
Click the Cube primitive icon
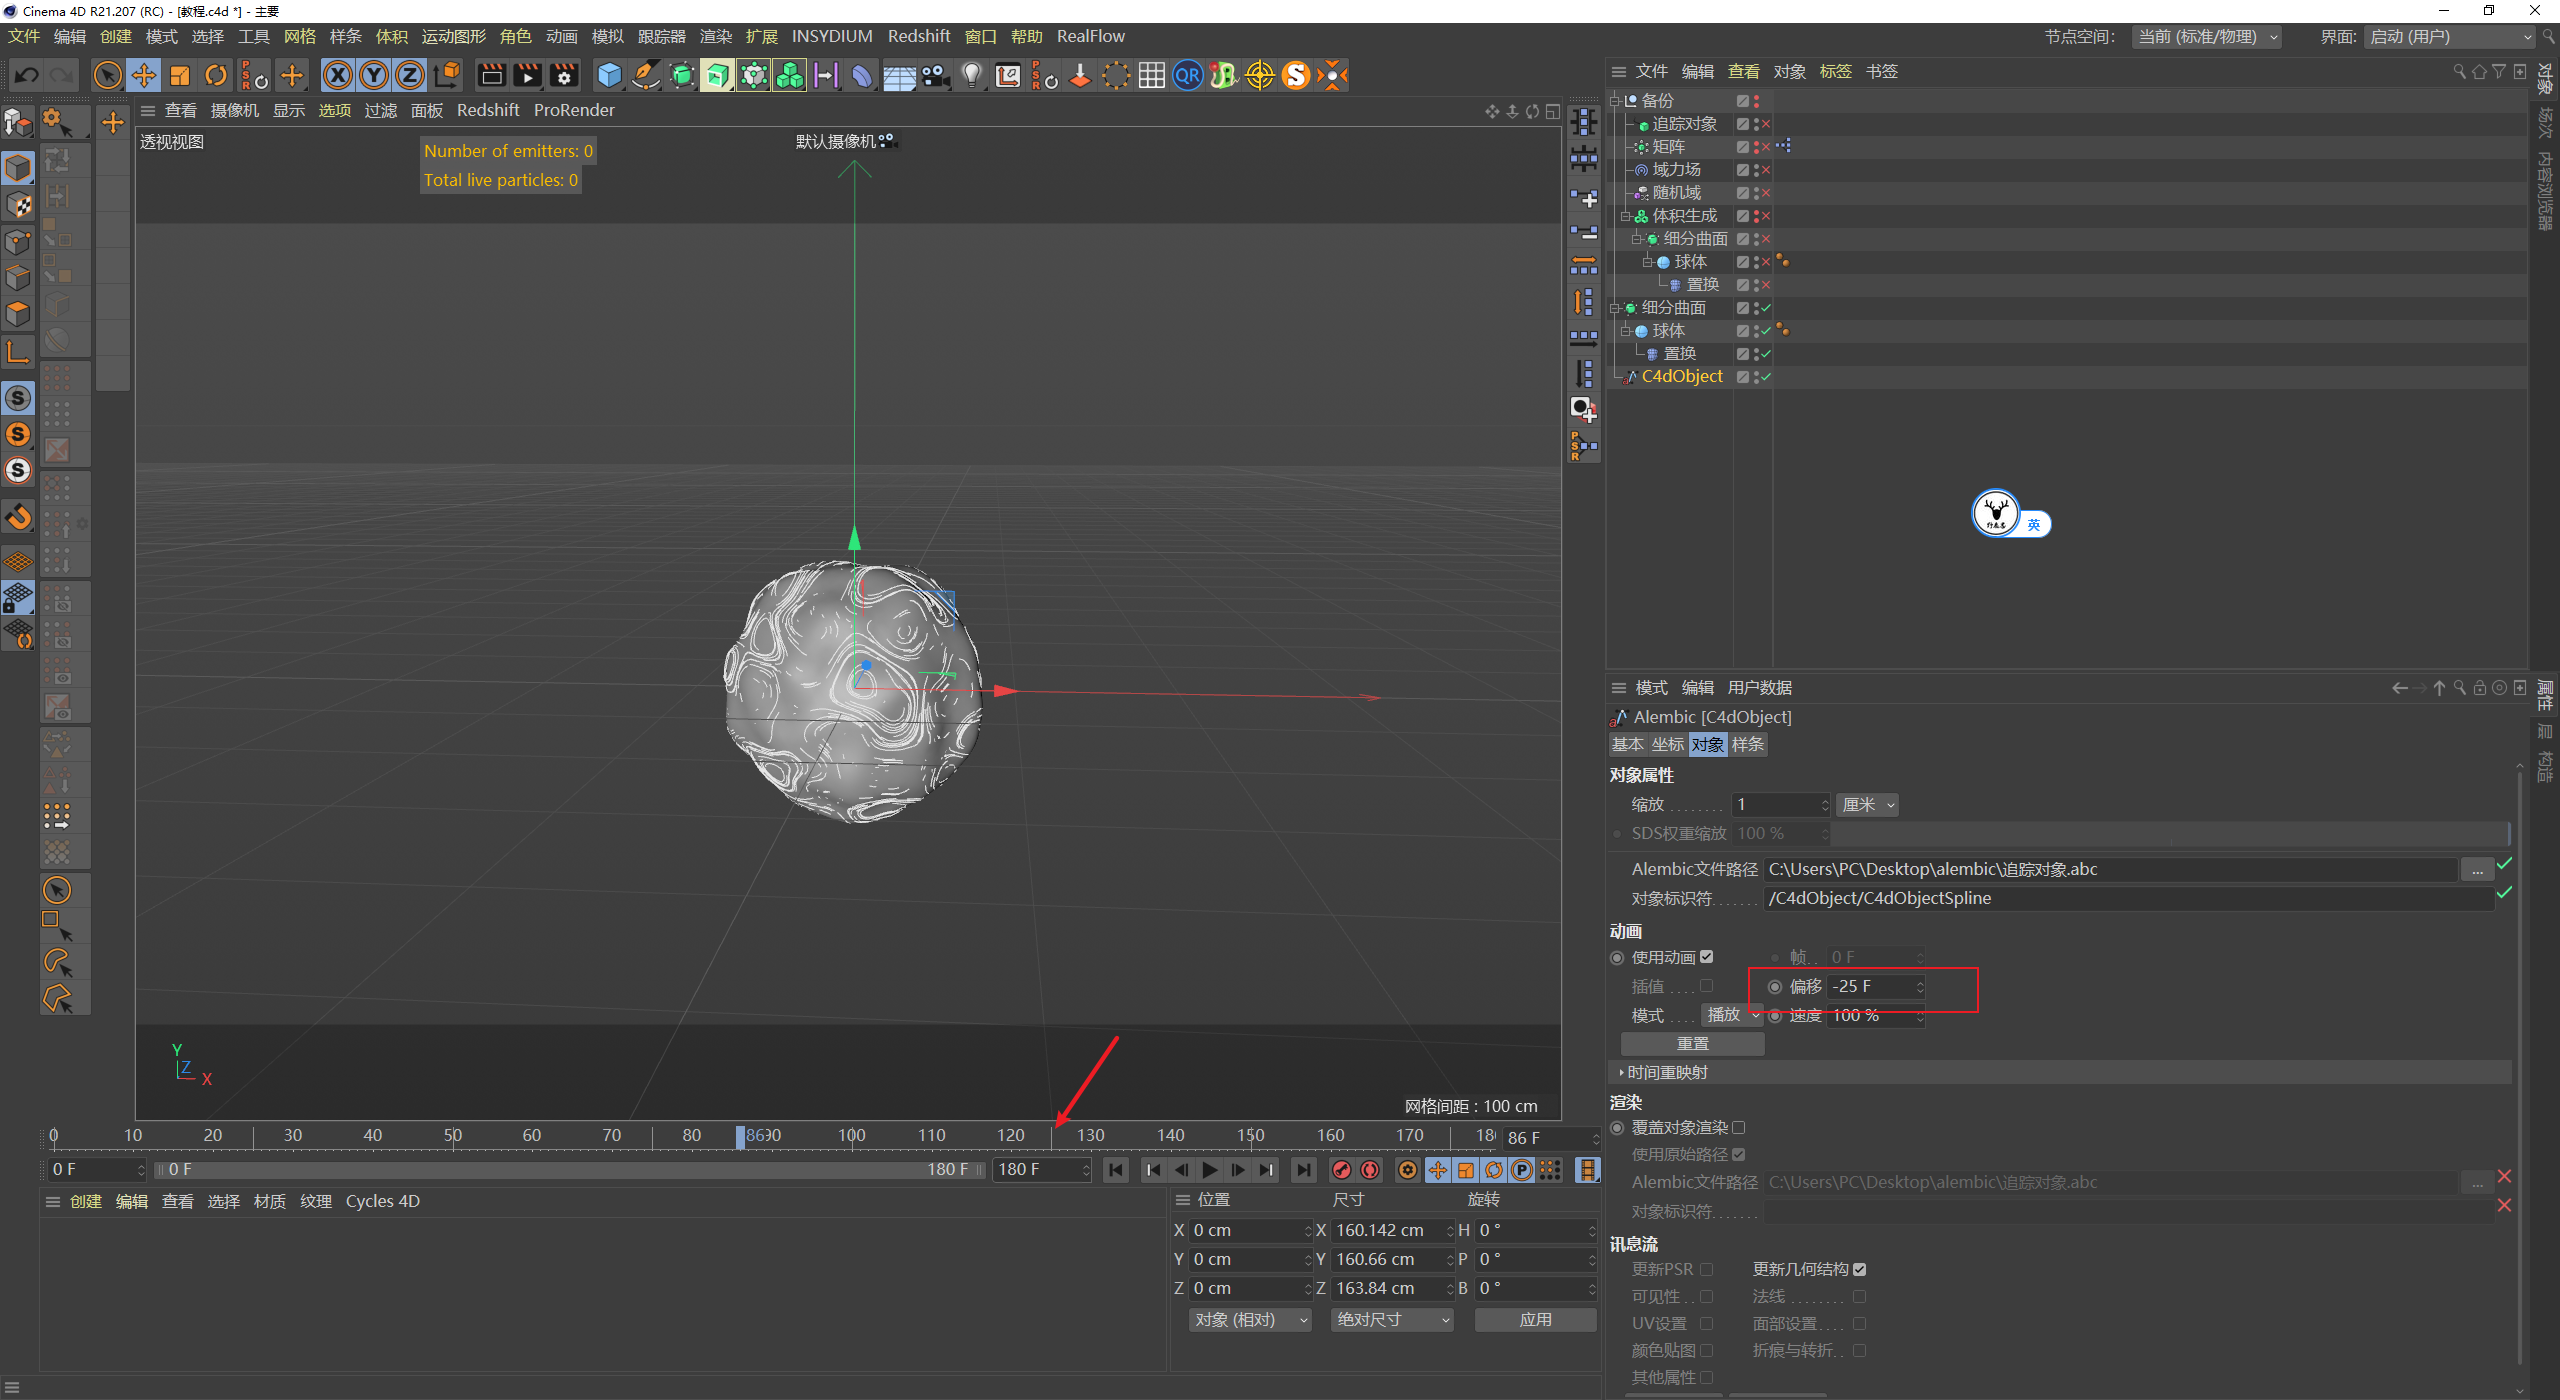pyautogui.click(x=609, y=75)
